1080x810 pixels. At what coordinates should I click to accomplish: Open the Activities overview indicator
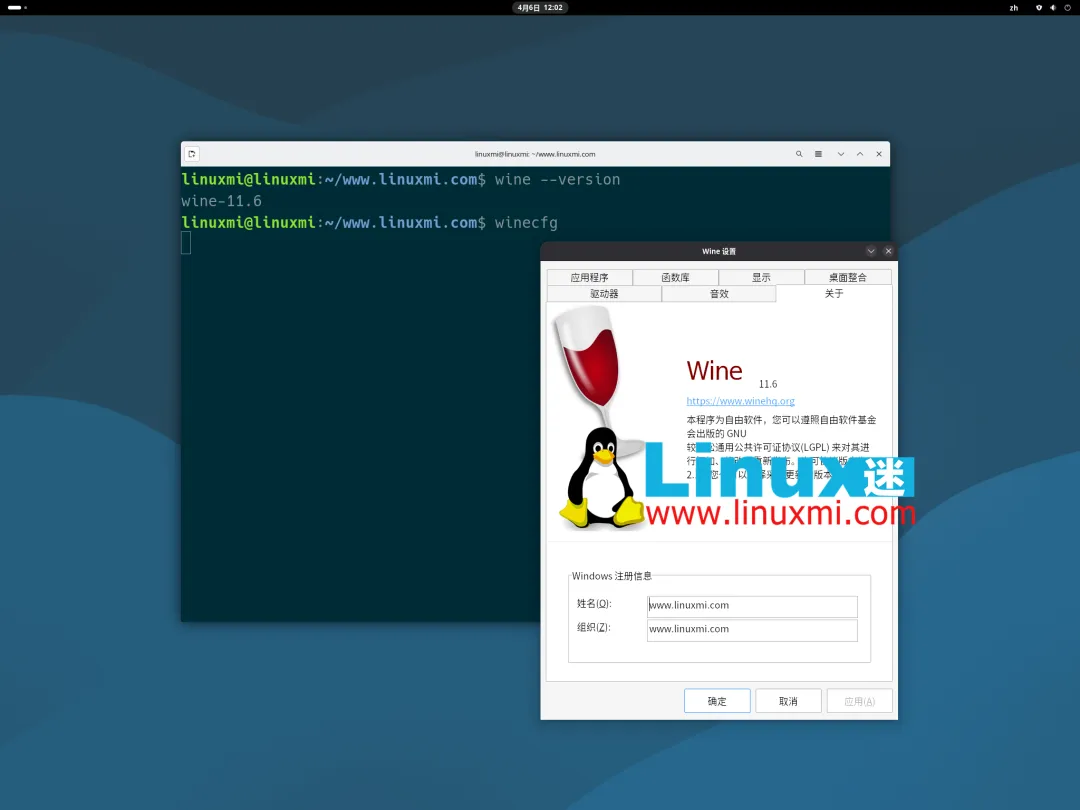click(17, 8)
